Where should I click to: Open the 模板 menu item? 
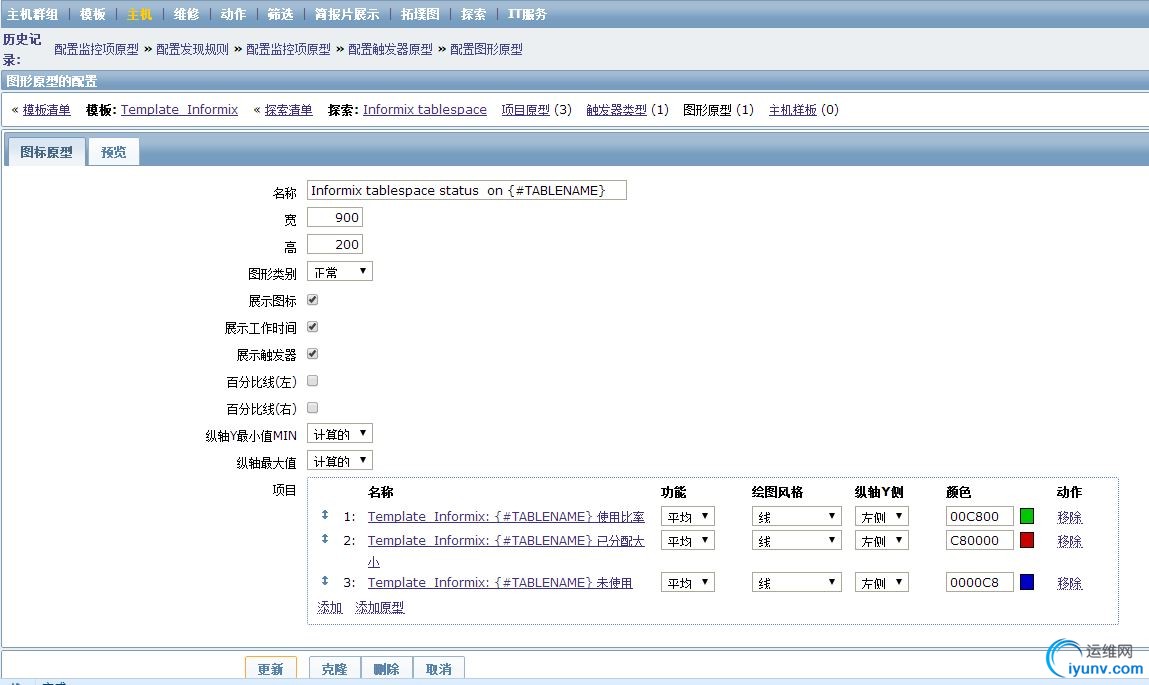(92, 14)
